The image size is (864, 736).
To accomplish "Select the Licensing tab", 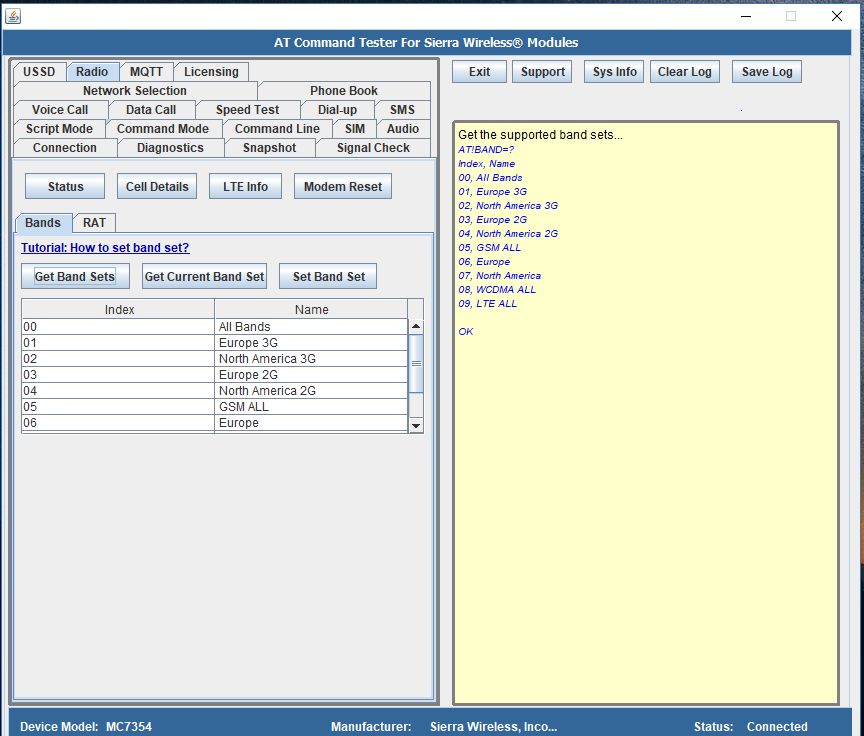I will click(x=211, y=72).
